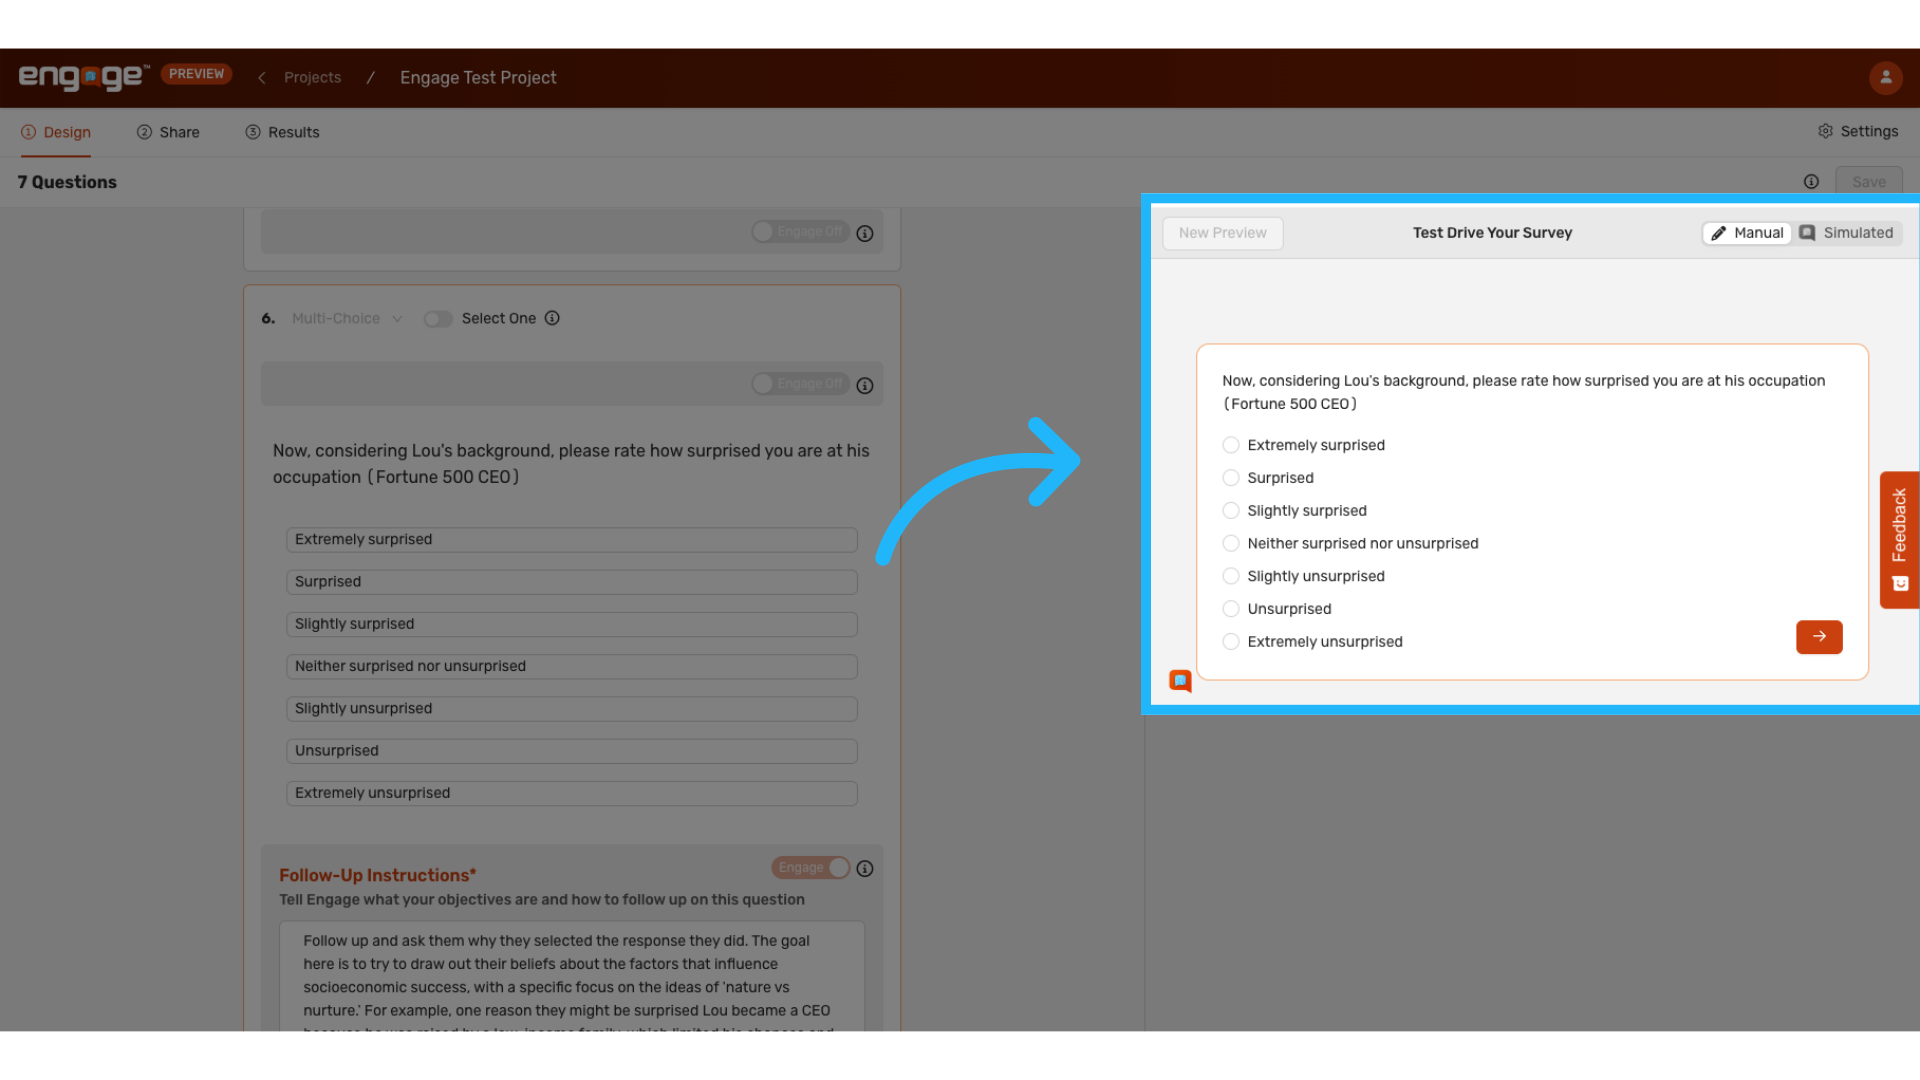Select Extremely surprised radio option
1920x1080 pixels.
[x=1231, y=445]
